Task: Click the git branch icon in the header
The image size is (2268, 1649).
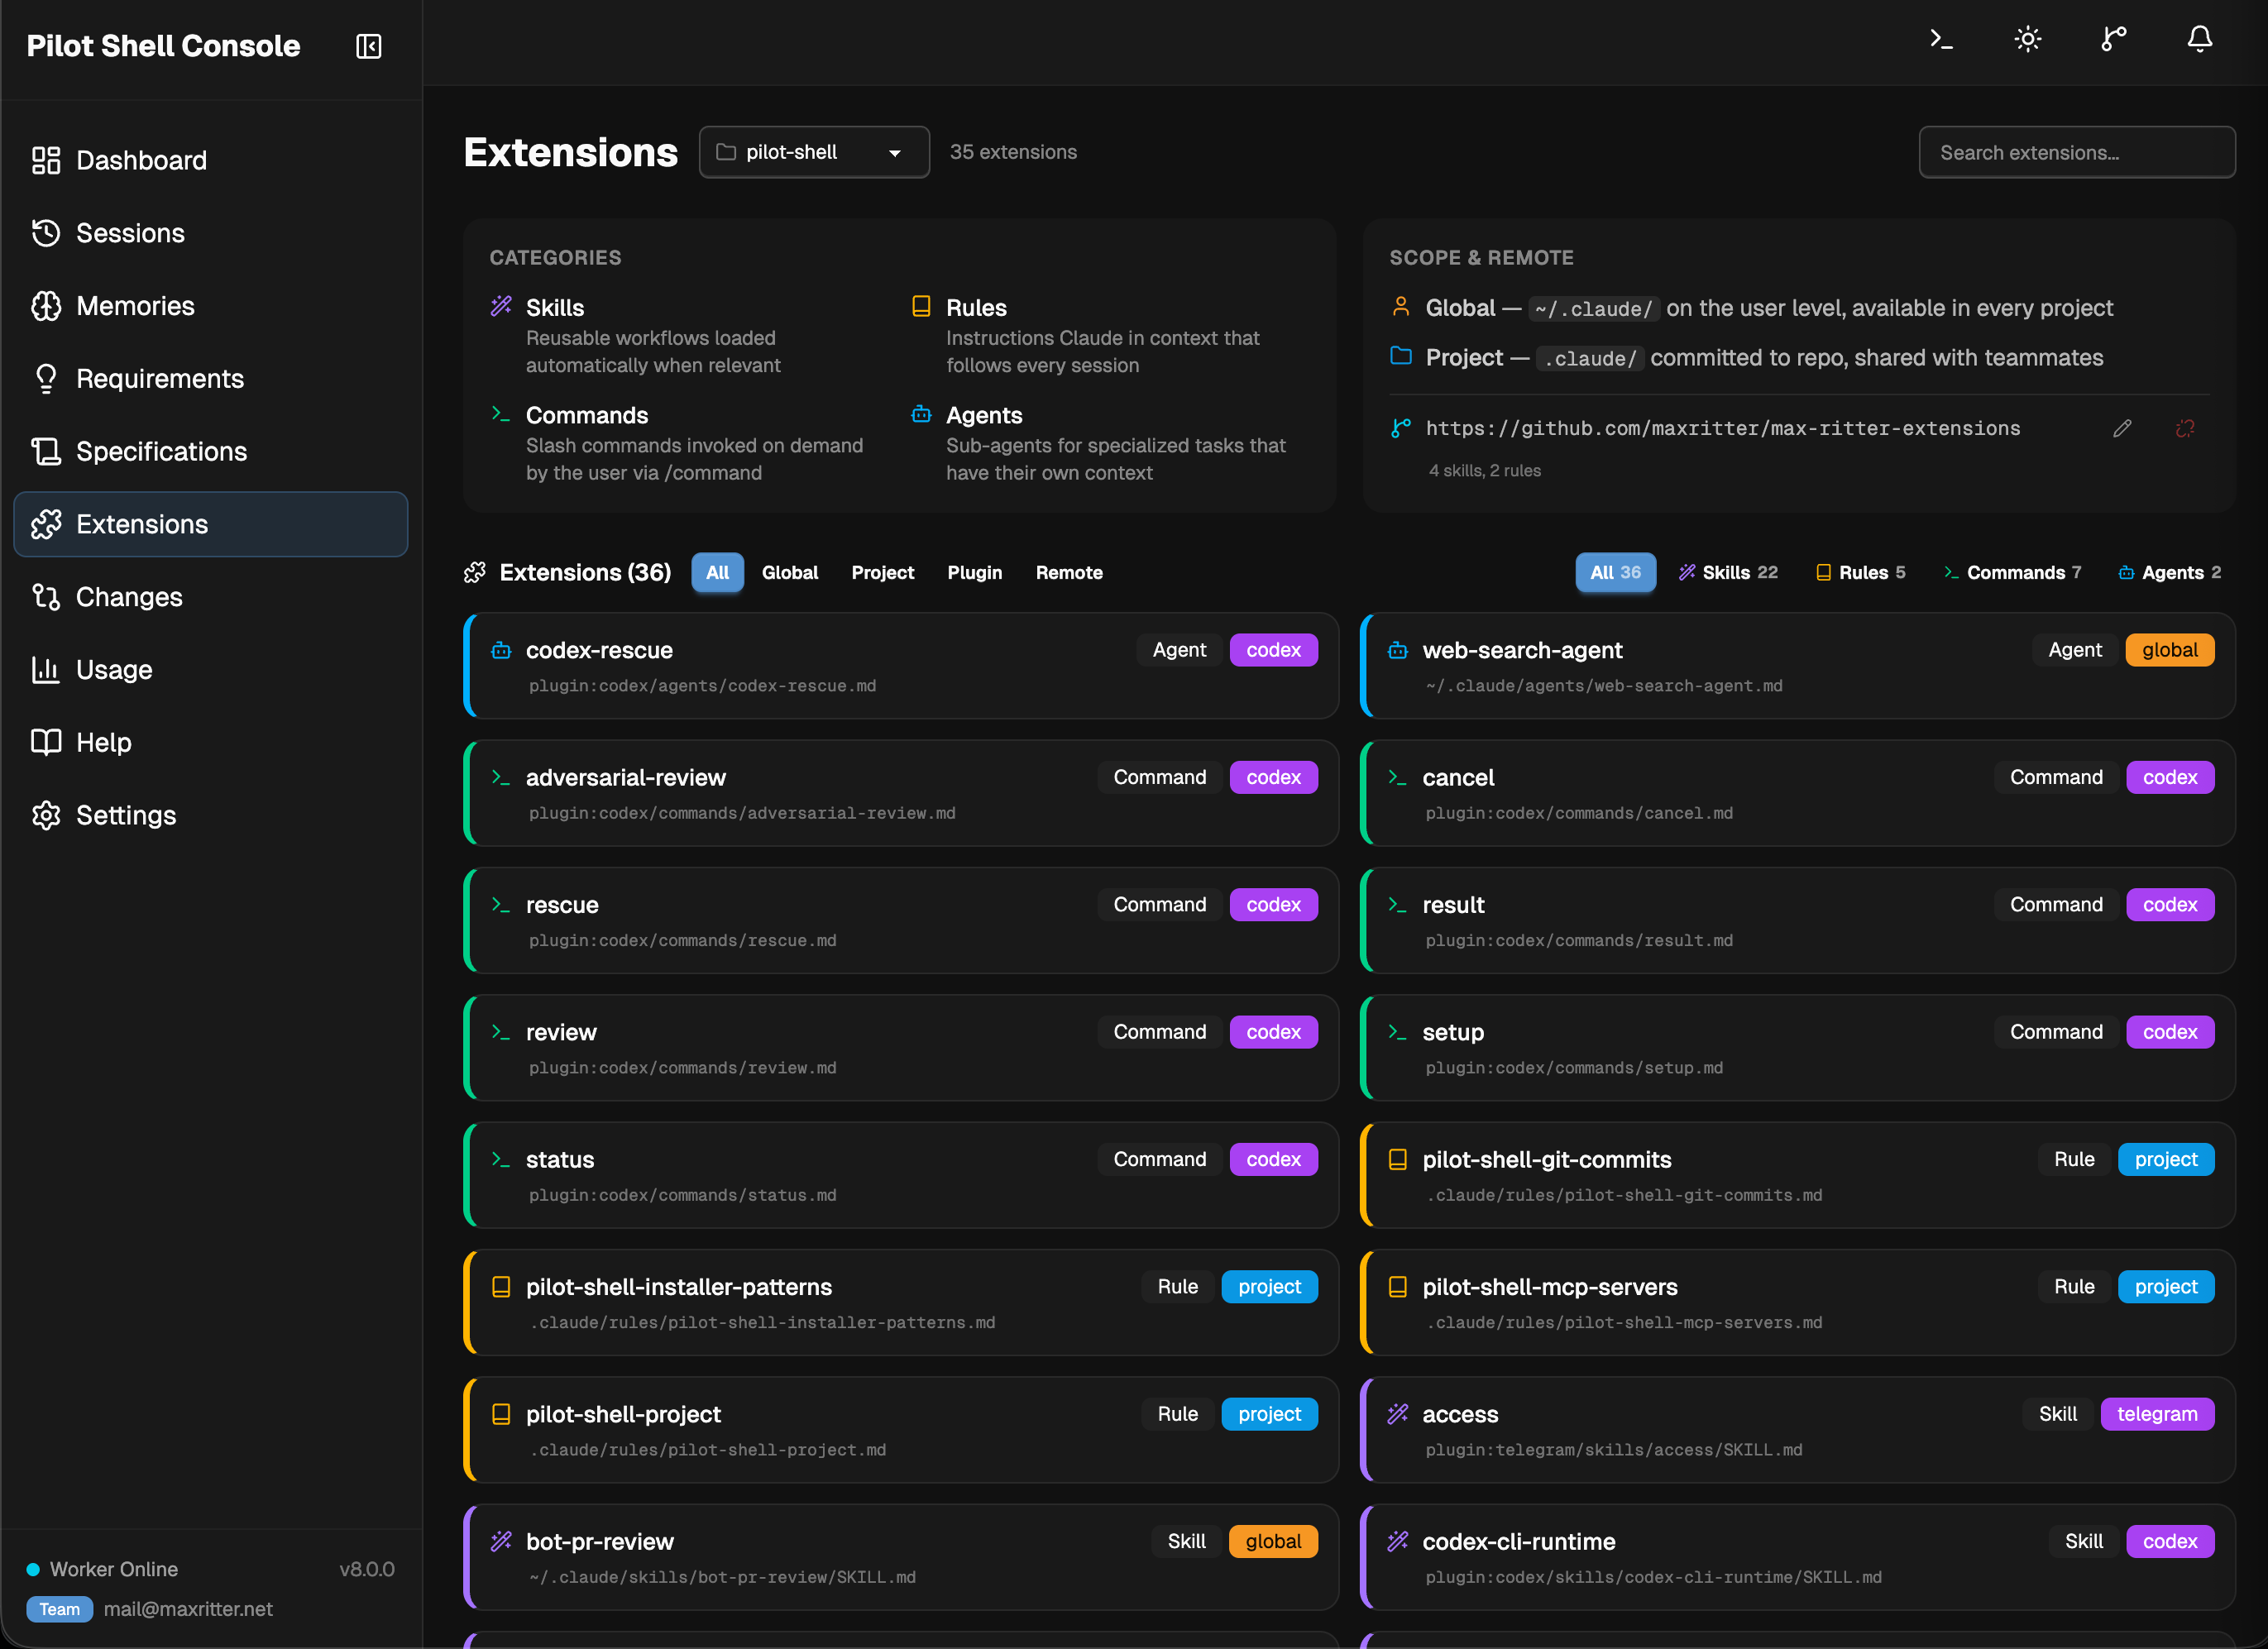Action: click(2113, 39)
